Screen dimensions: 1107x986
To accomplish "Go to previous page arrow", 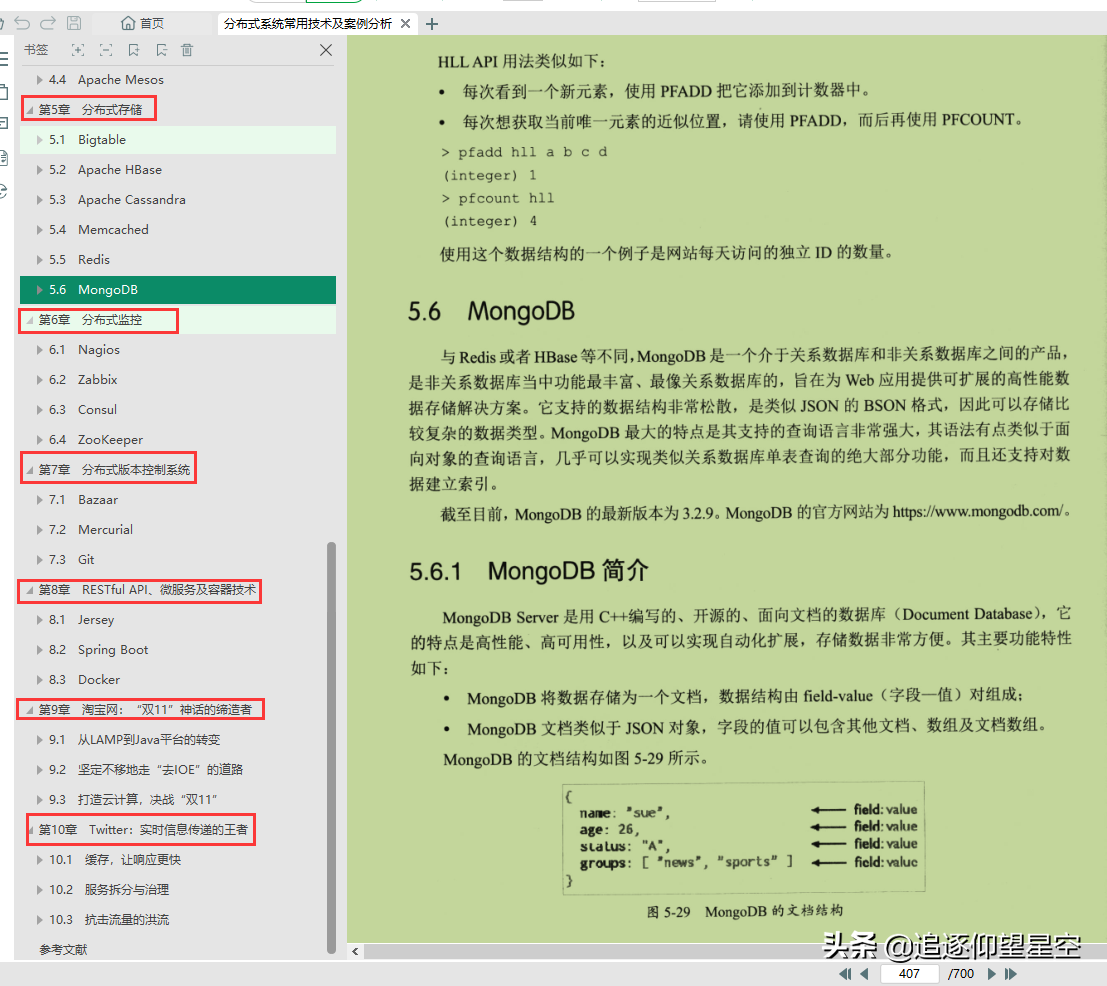I will tap(865, 974).
